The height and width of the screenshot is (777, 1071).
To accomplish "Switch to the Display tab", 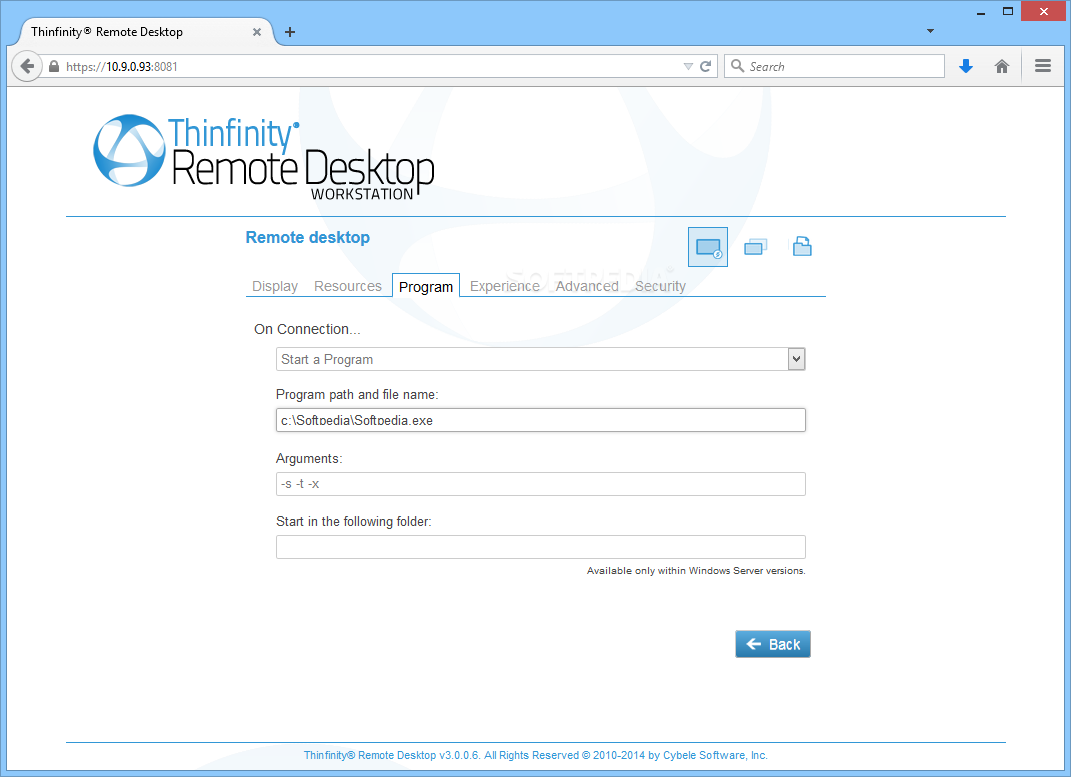I will [x=275, y=286].
